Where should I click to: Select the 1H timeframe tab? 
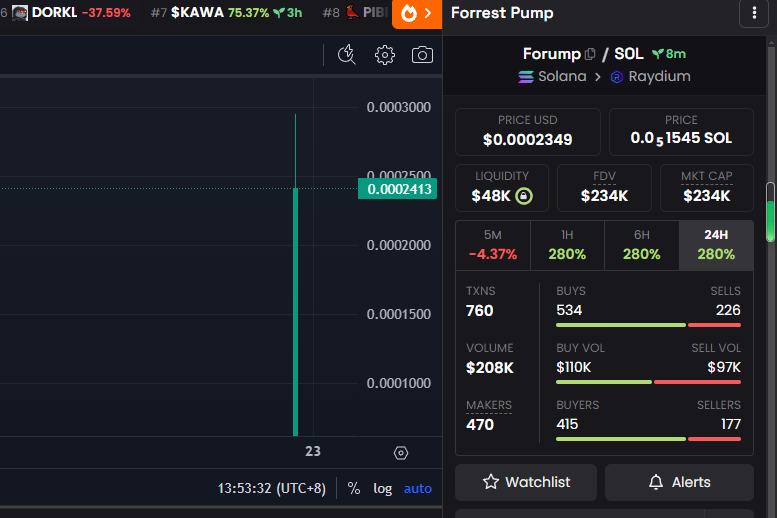tap(567, 245)
